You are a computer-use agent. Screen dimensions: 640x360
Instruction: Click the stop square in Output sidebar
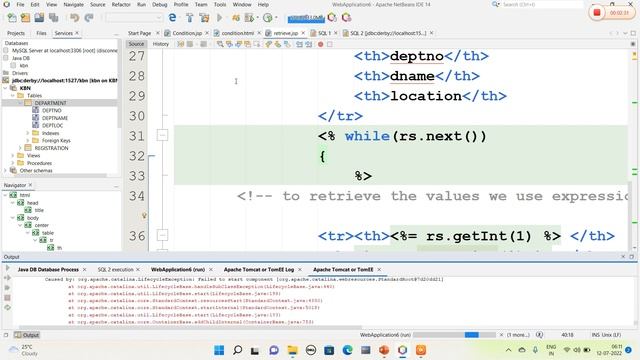pos(7,298)
